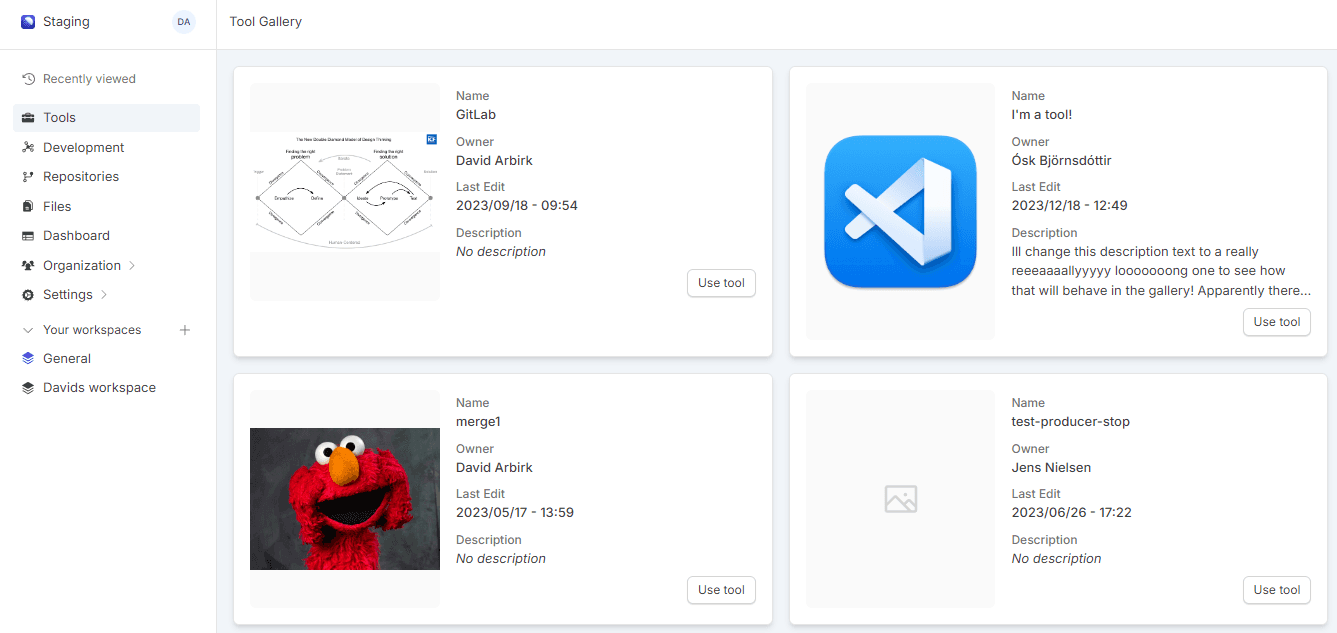Screen dimensions: 1337x633
Task: Click Use tool on I'm a tool! card
Action: [1276, 322]
